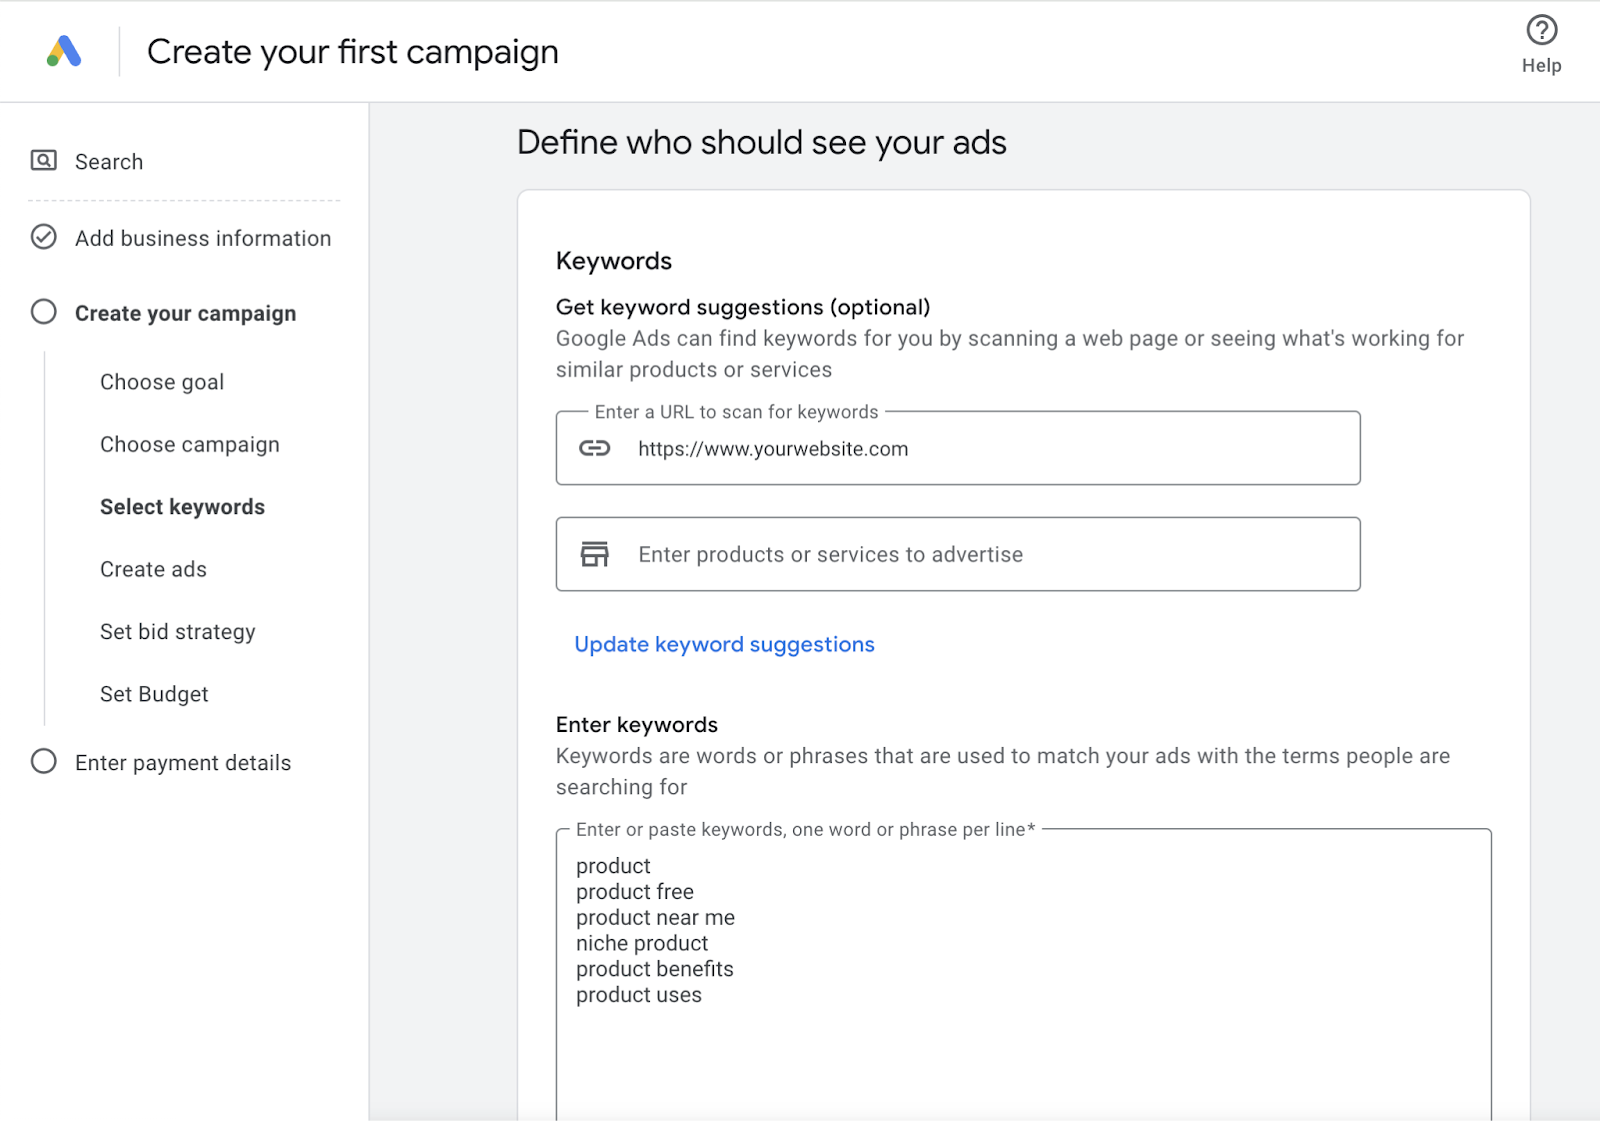
Task: Select the Create your campaign step circle
Action: pos(44,312)
